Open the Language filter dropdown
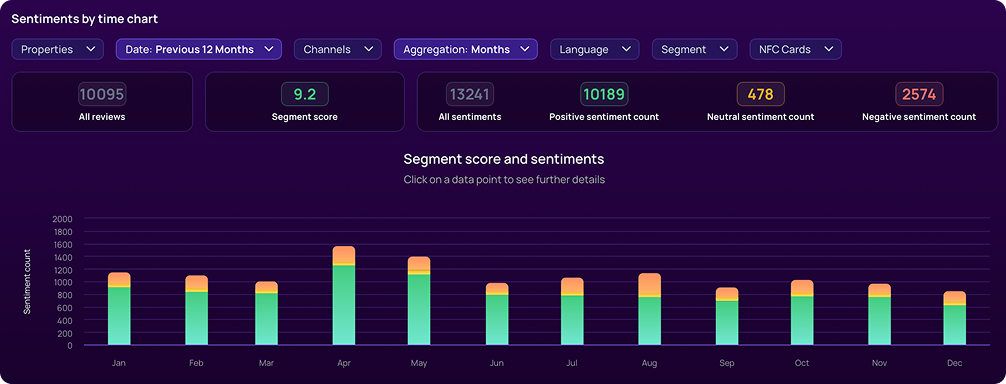The height and width of the screenshot is (384, 1006). 595,49
